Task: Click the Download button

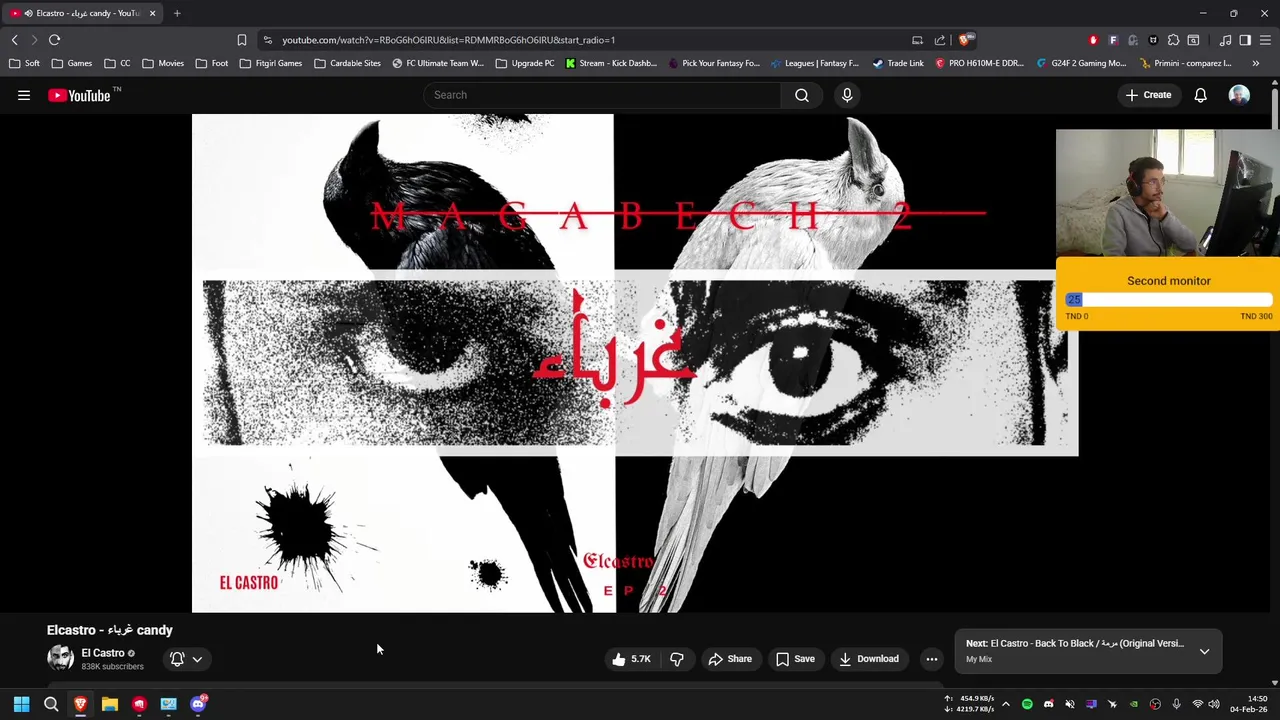Action: coord(869,659)
